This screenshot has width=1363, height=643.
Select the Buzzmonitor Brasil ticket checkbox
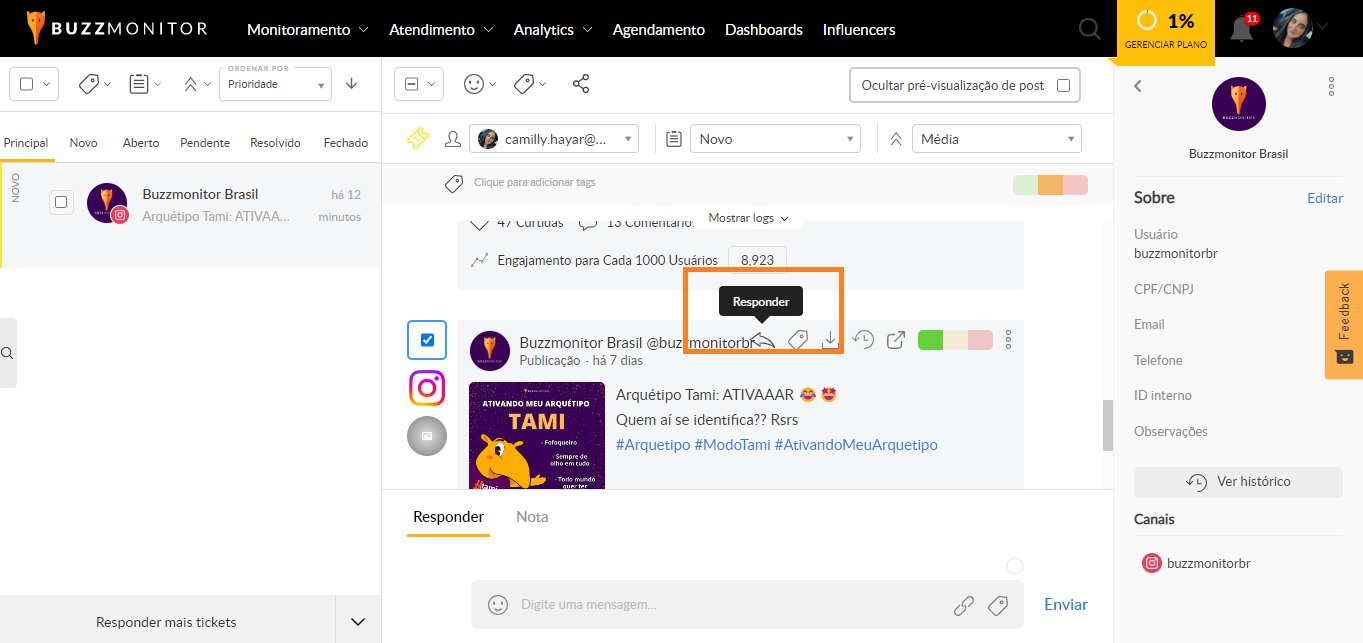[x=61, y=203]
